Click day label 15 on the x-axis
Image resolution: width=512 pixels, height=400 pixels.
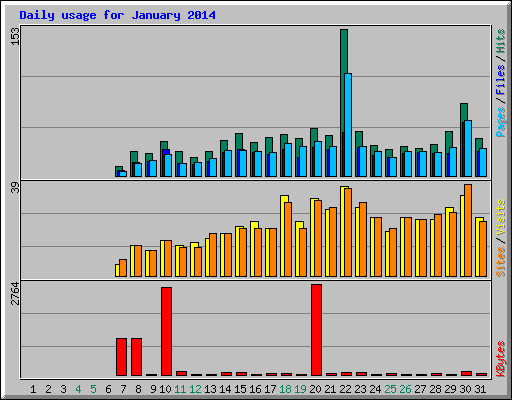240,389
